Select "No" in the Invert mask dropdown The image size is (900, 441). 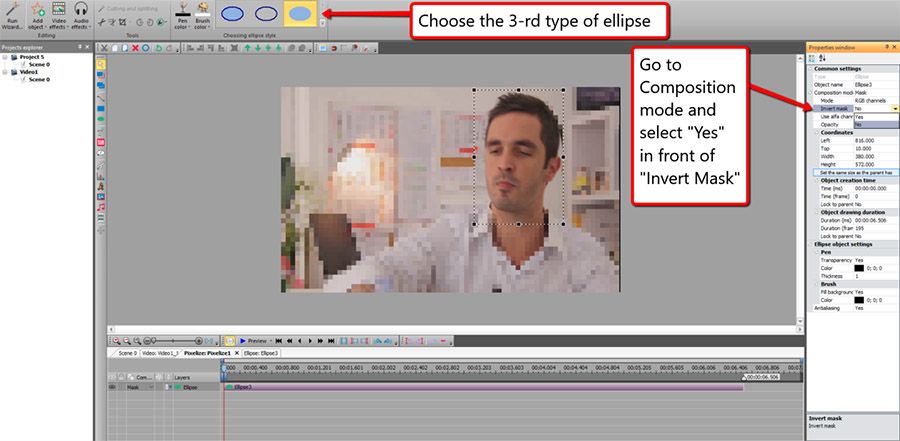(876, 124)
